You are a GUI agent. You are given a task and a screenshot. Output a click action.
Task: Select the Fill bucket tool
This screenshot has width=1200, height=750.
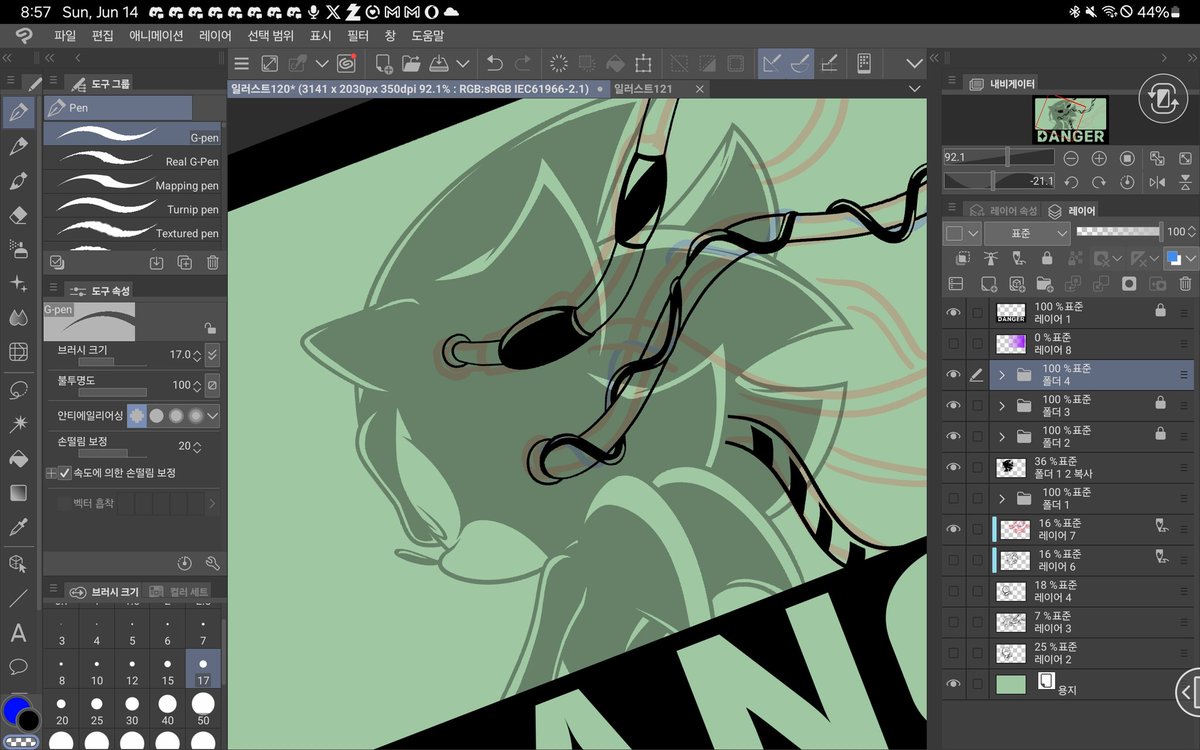click(18, 458)
